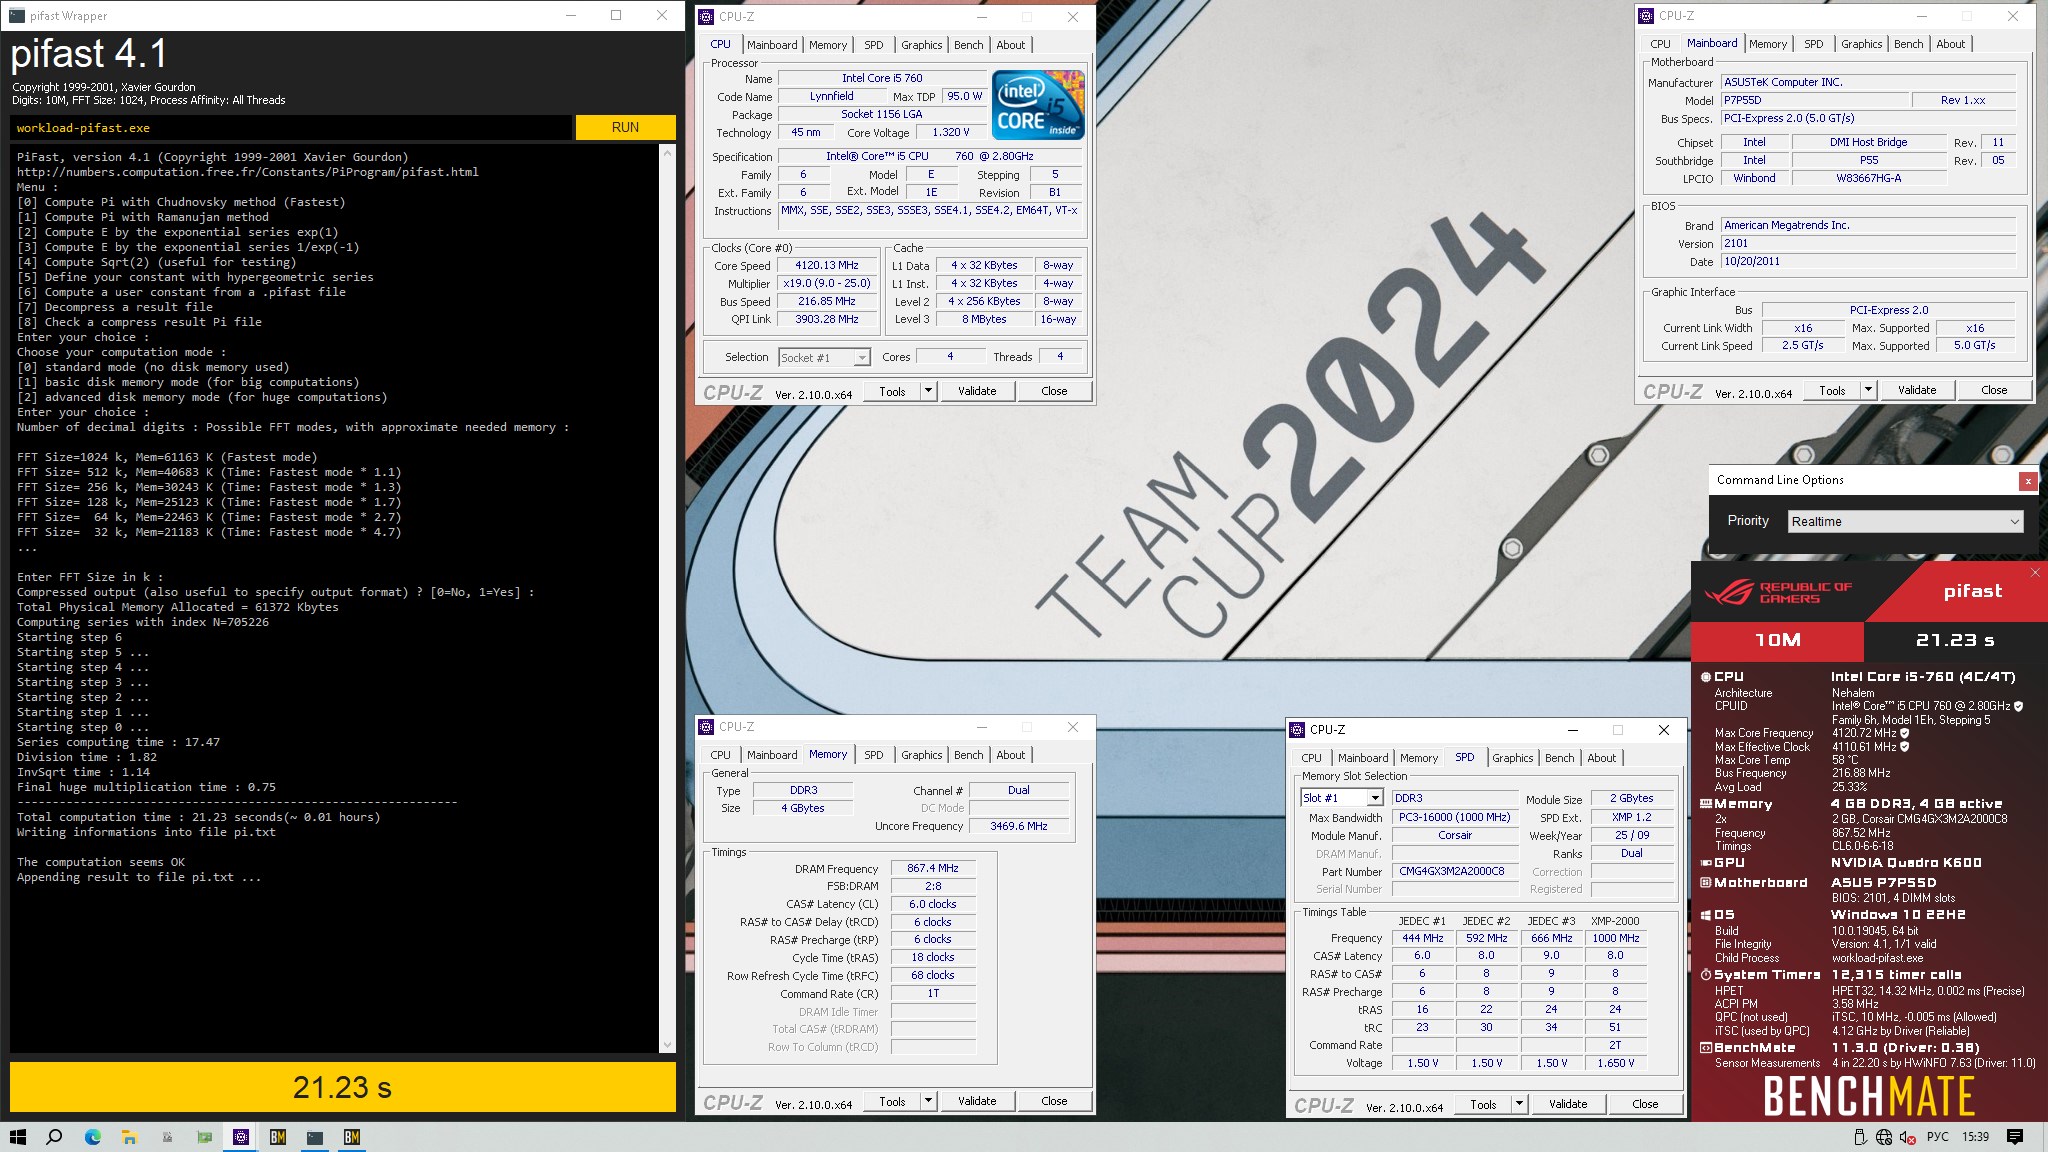2048x1152 pixels.
Task: Click title icon of CPU-Z Mainboard window
Action: pos(1646,16)
